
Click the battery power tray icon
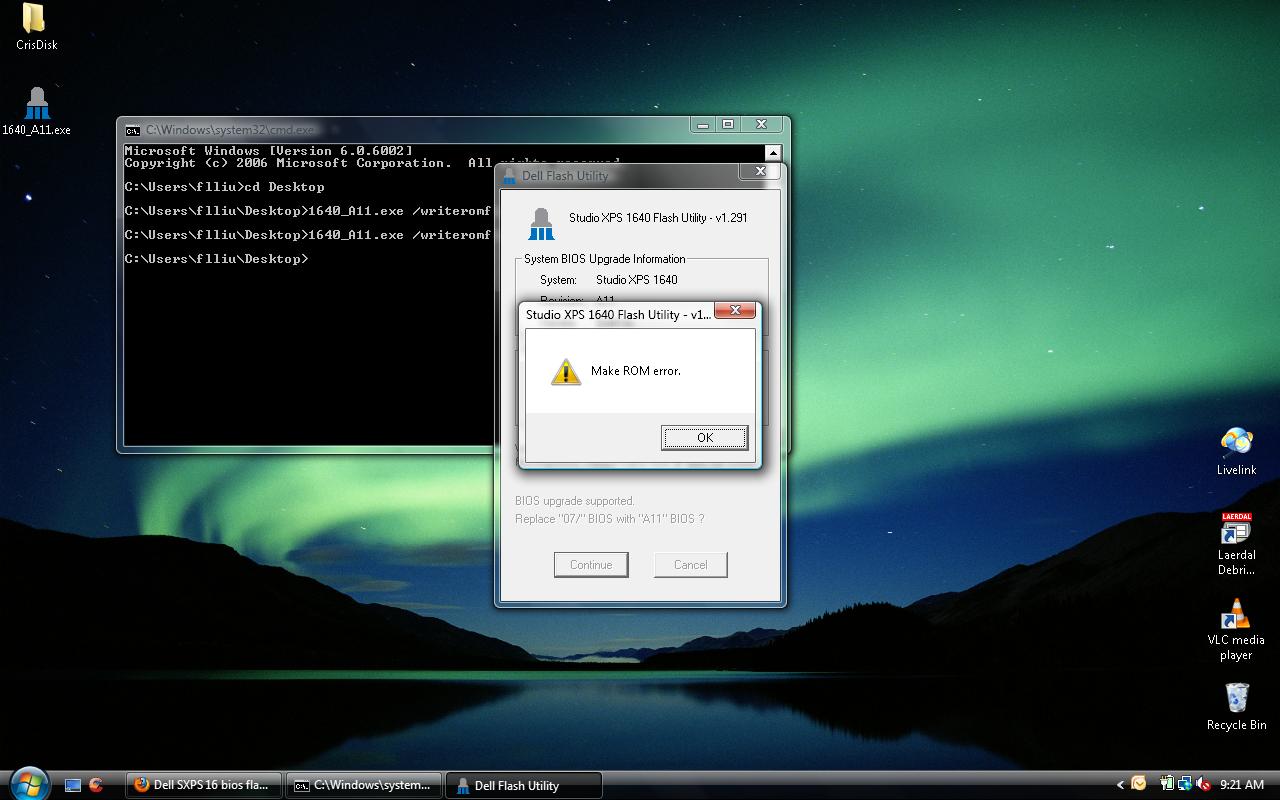[x=1167, y=784]
